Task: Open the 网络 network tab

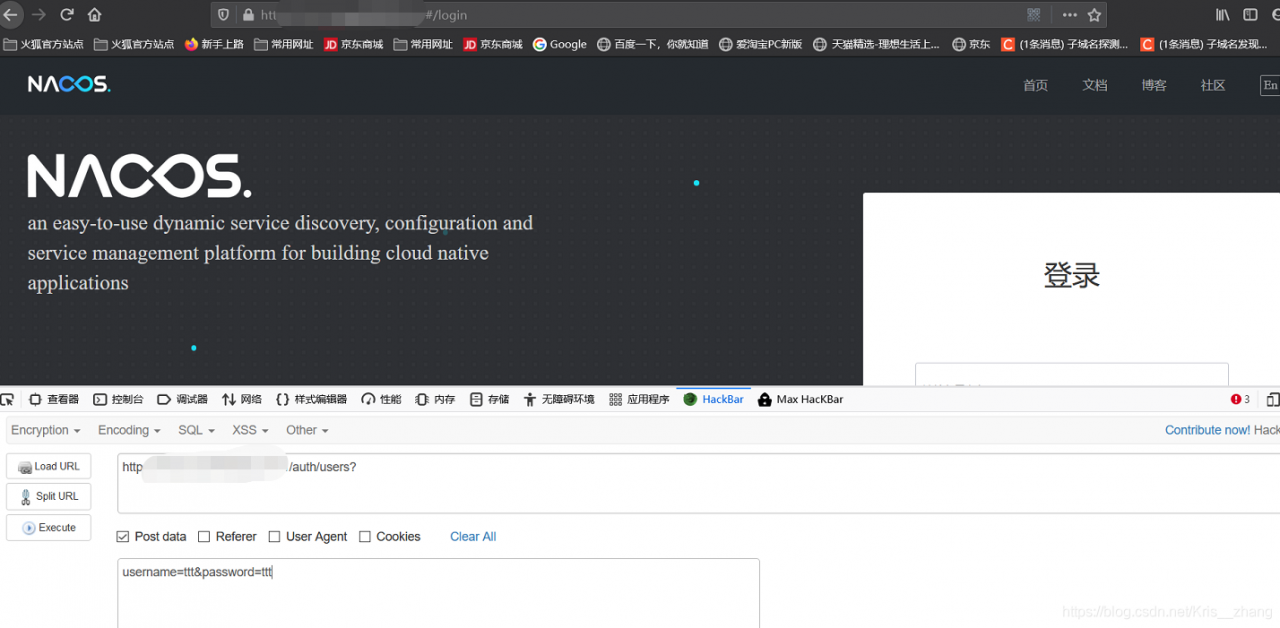Action: (242, 399)
